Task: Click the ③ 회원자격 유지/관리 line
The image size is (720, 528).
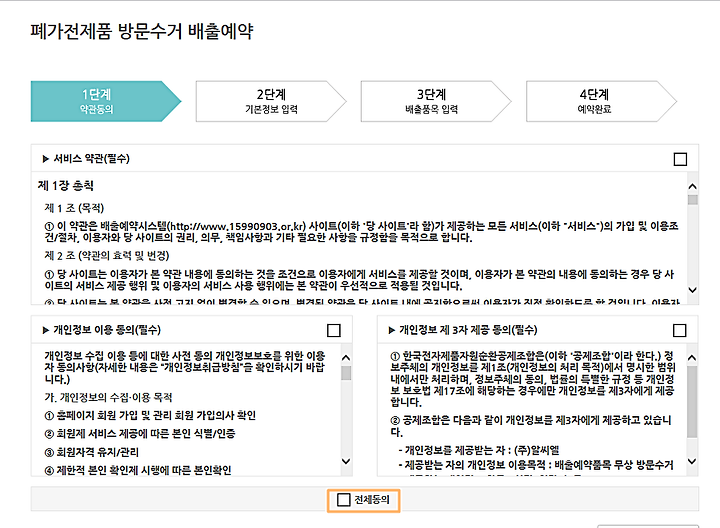Action: point(91,452)
